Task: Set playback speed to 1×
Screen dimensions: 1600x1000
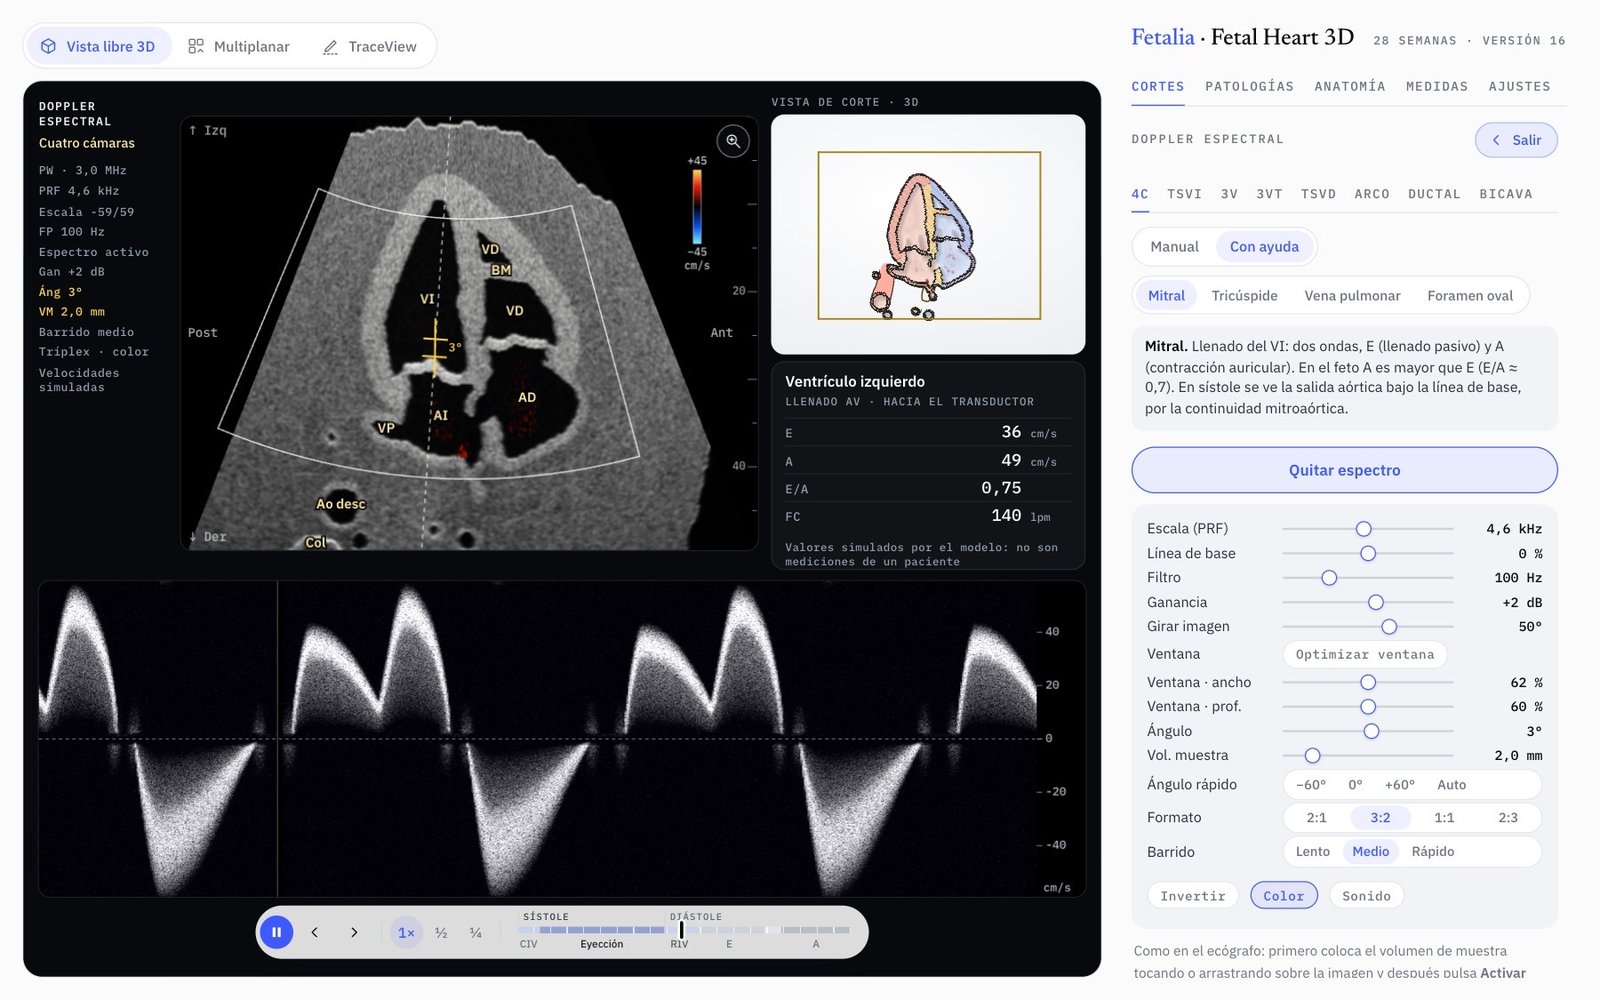Action: tap(406, 932)
